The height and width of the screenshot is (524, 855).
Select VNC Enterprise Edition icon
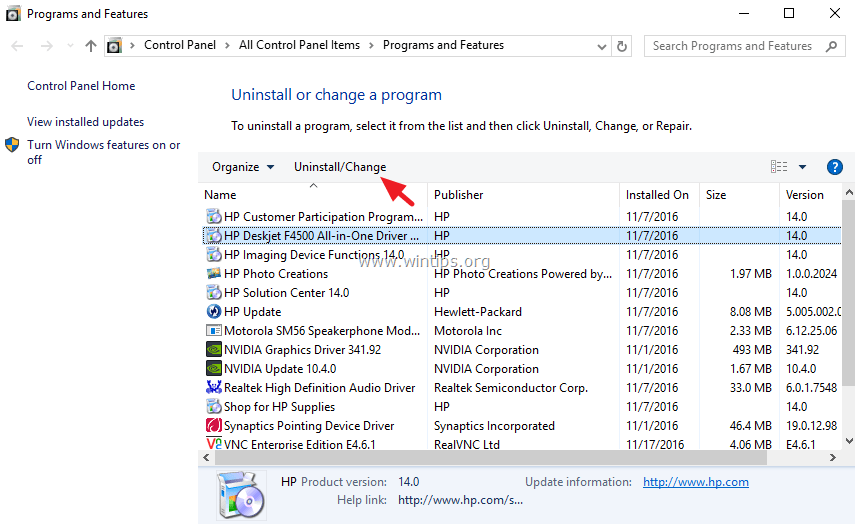point(214,444)
